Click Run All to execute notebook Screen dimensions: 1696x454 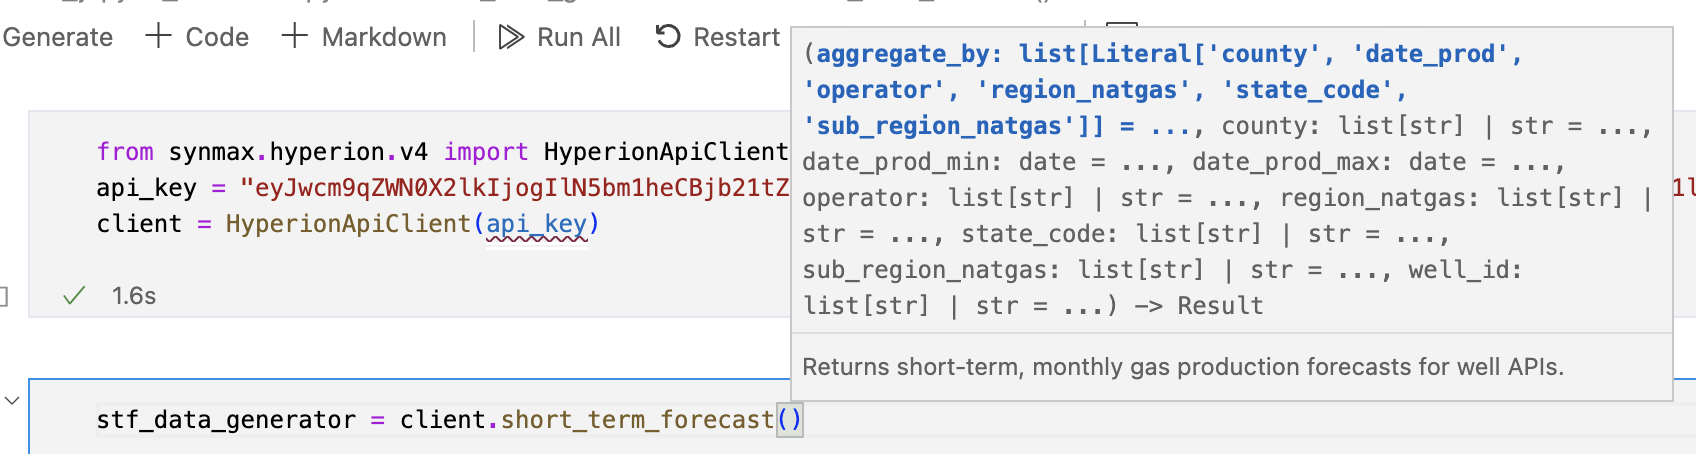pos(560,38)
